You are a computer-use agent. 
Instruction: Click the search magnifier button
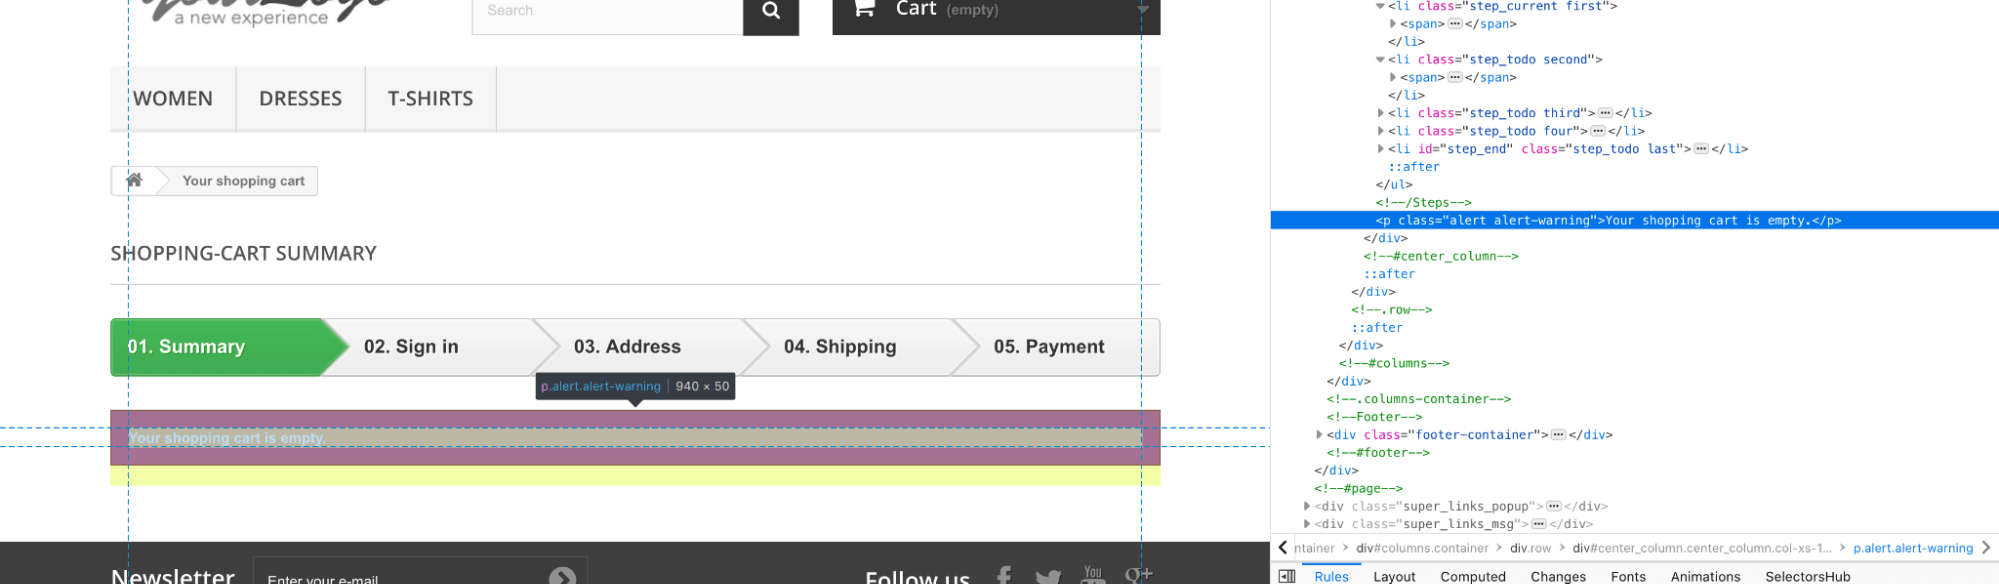(770, 12)
